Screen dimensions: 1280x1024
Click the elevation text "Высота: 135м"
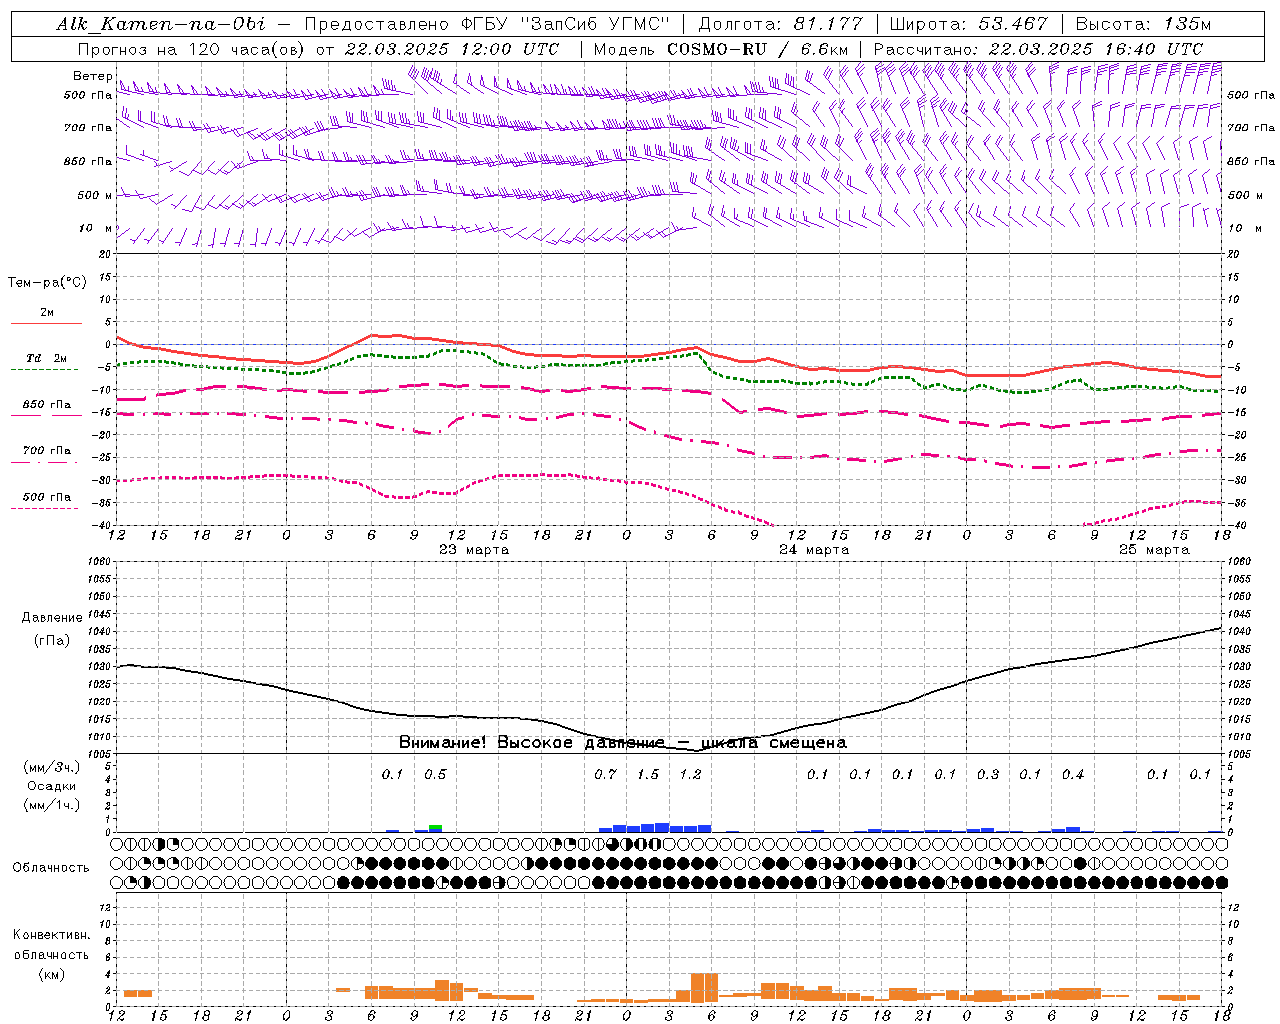pyautogui.click(x=1143, y=24)
